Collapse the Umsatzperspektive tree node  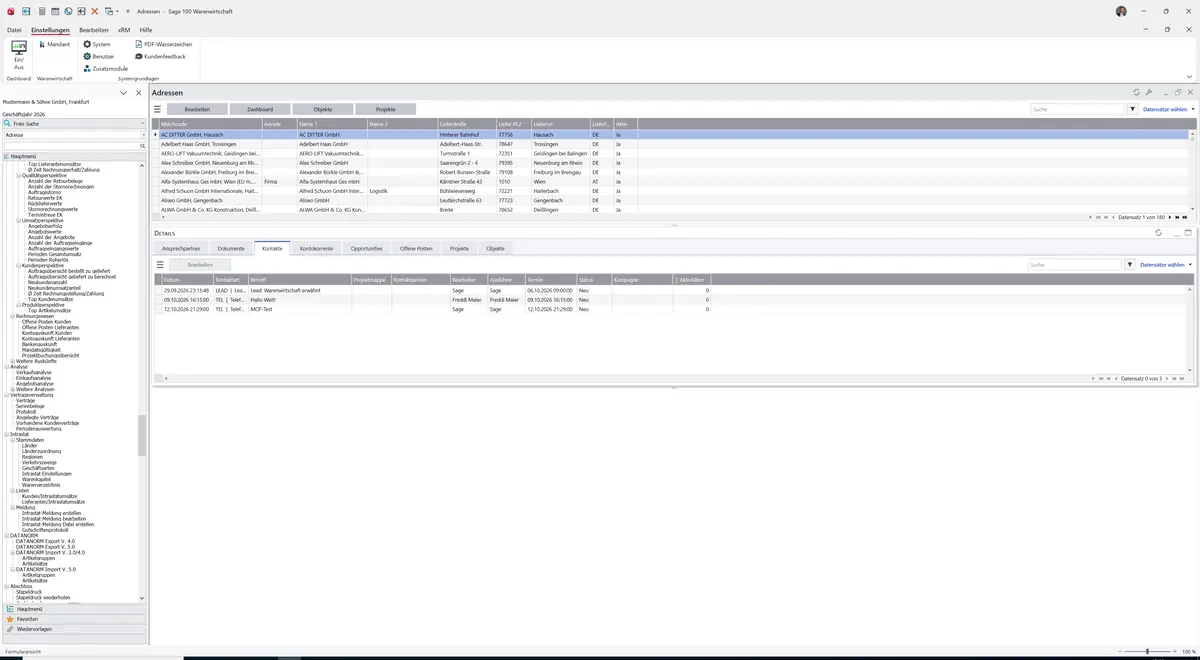click(18, 220)
